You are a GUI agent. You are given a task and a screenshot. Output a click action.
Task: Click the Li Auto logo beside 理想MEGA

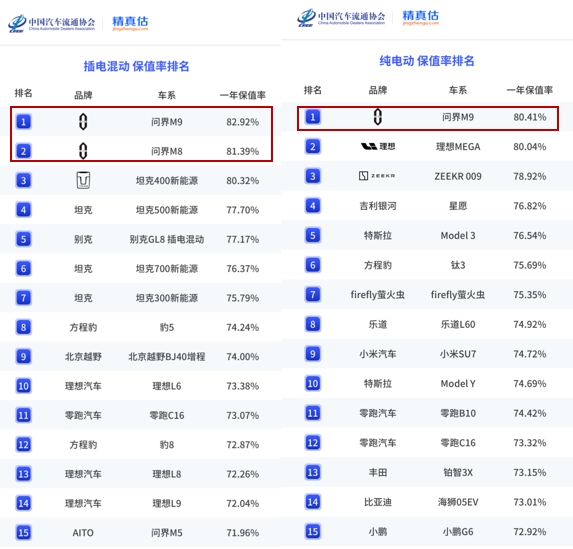[377, 147]
